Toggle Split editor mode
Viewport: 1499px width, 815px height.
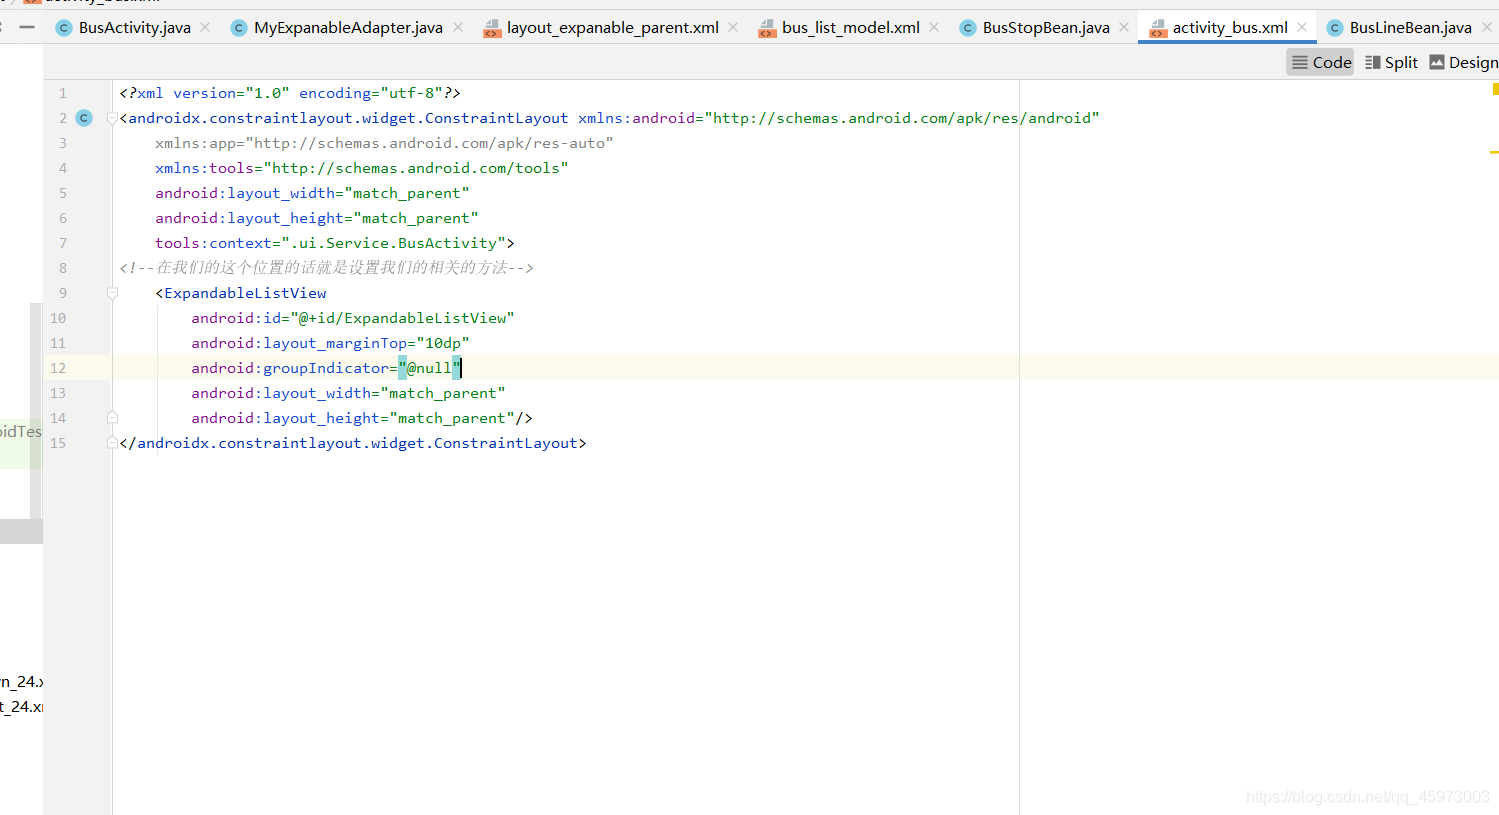[x=1391, y=61]
